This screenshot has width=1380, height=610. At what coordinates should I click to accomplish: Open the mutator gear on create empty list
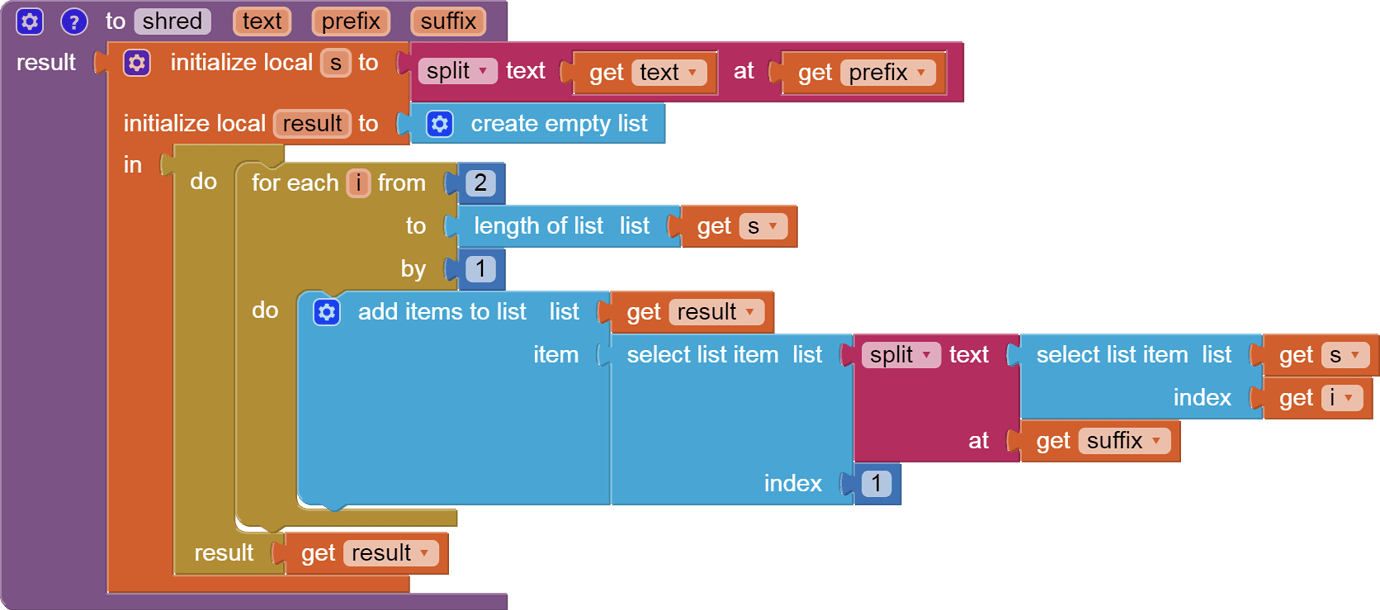(438, 123)
